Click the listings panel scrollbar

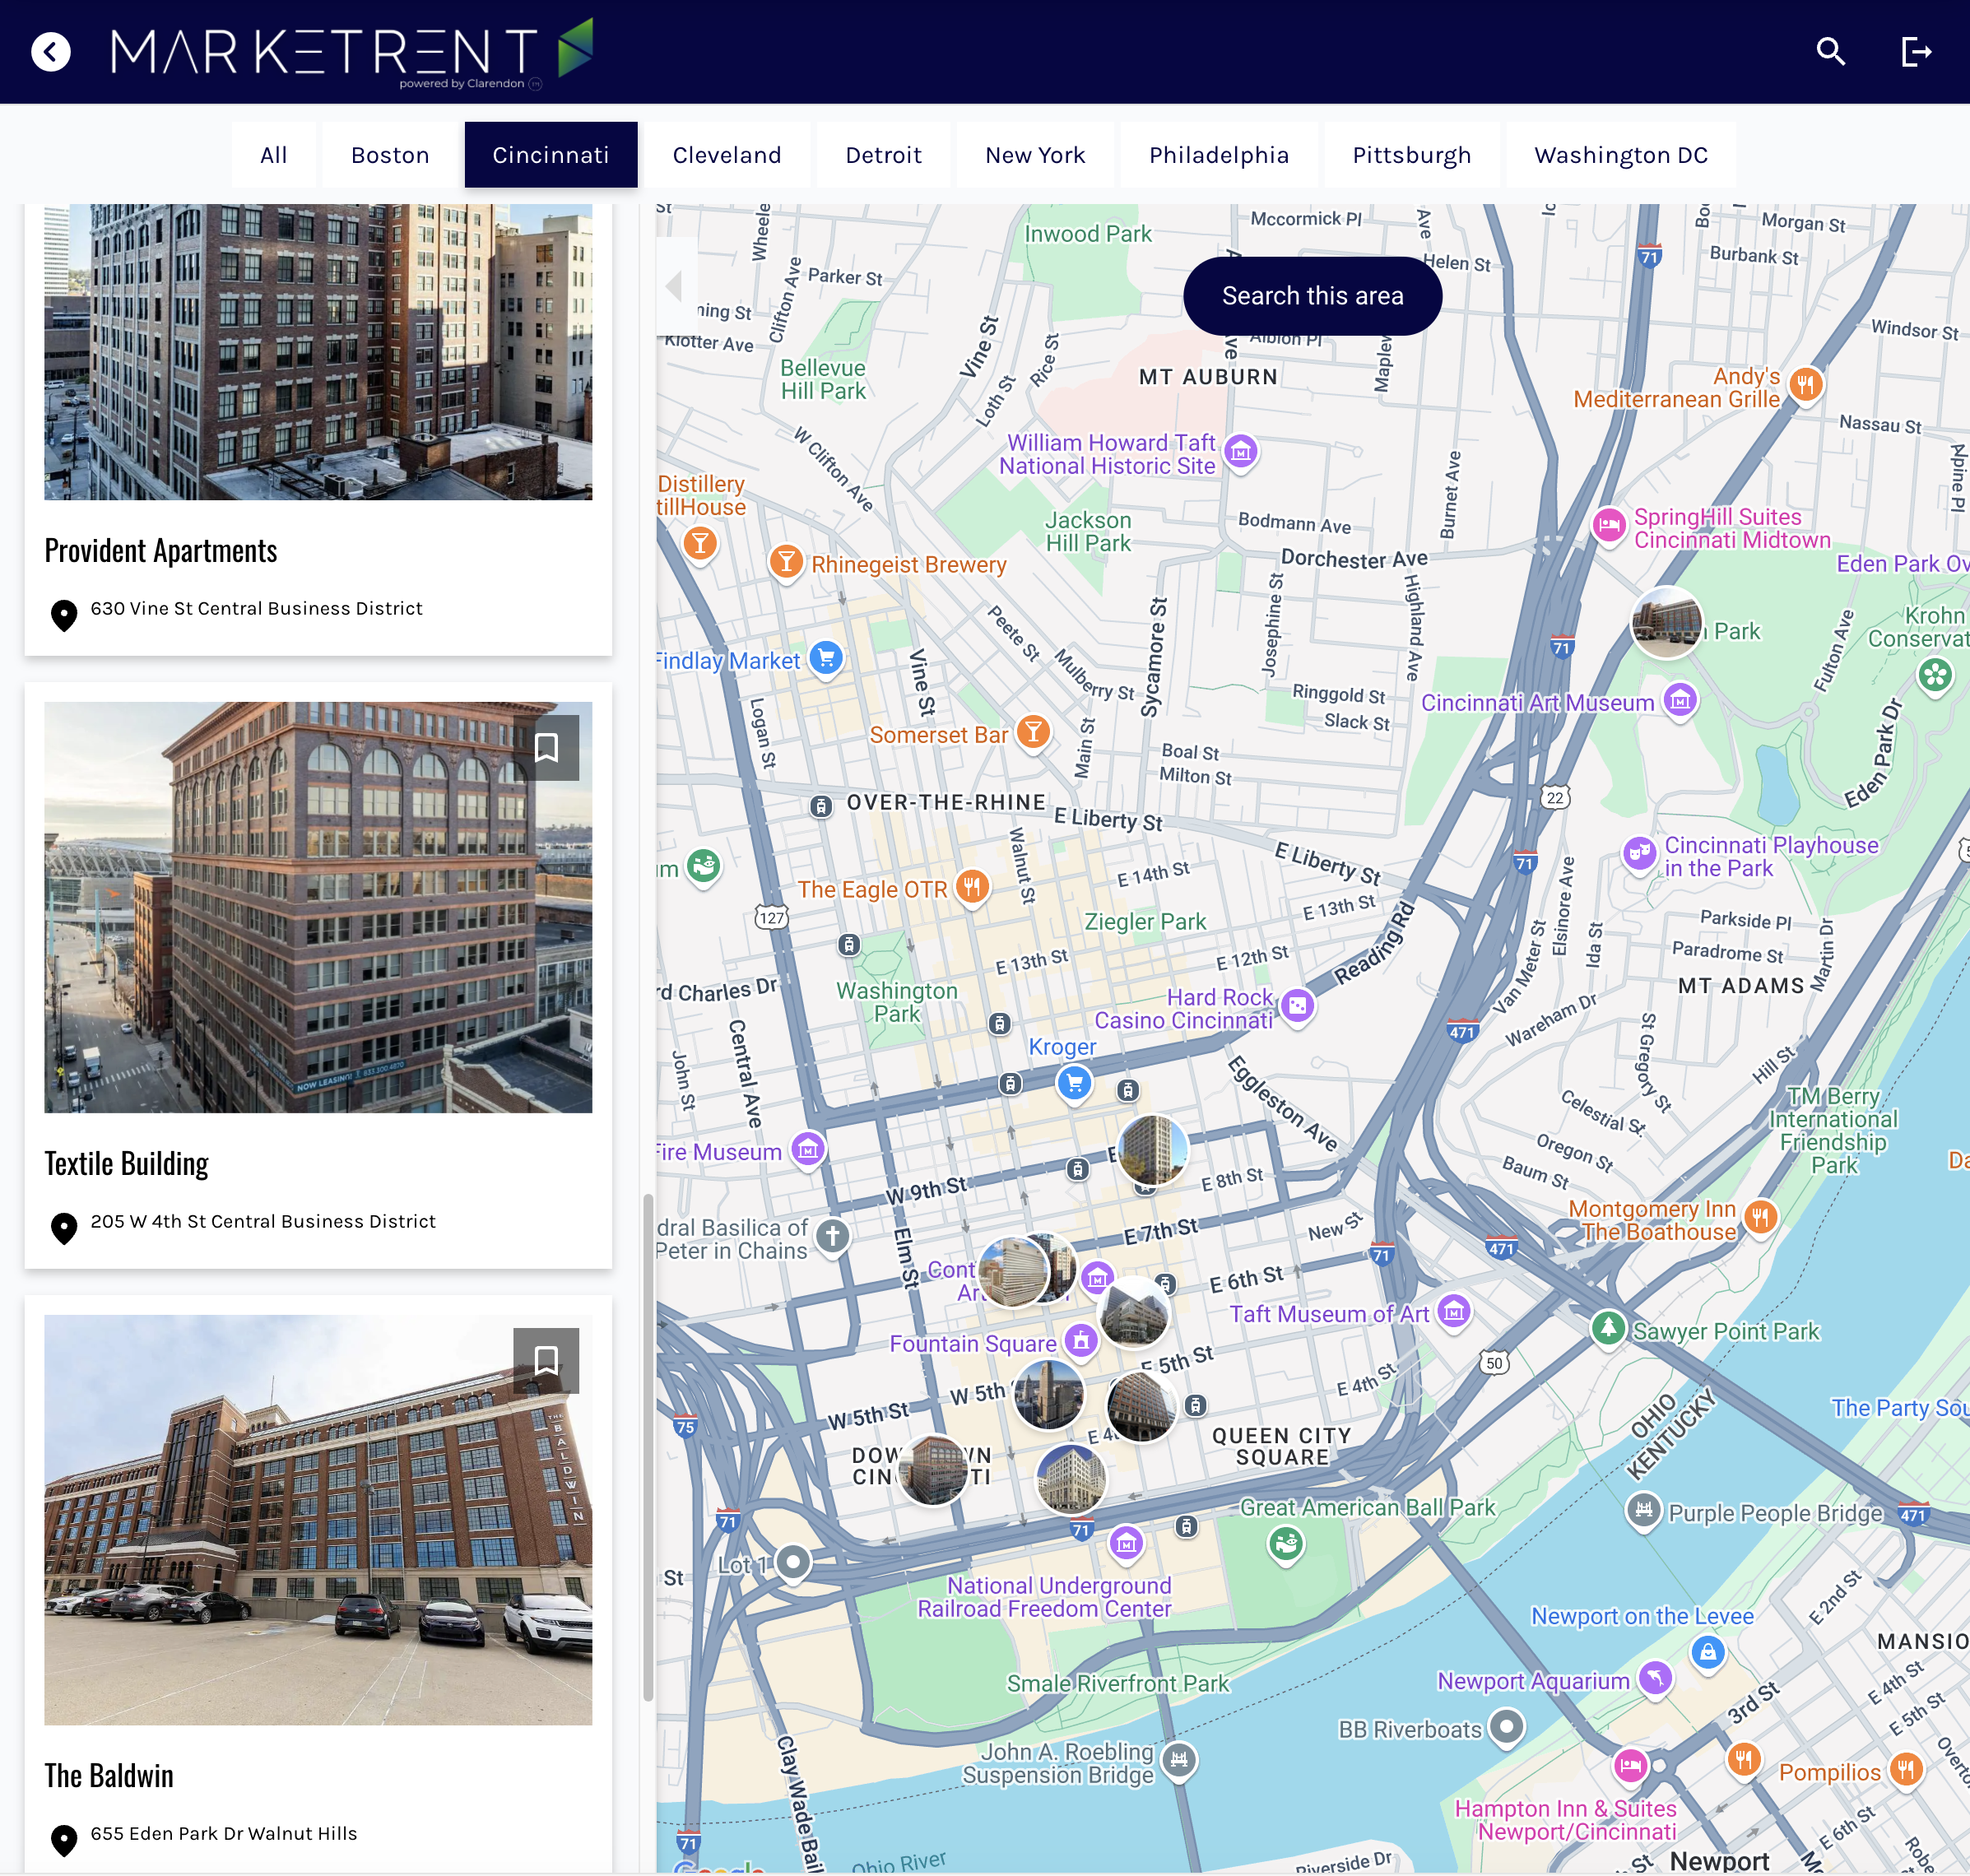pyautogui.click(x=648, y=1448)
